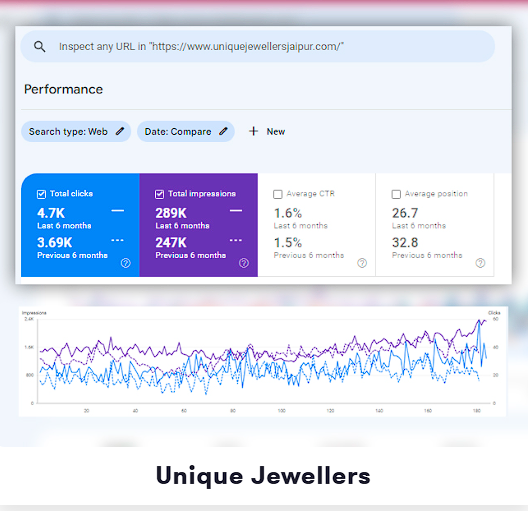
Task: Click the 1.5% previous CTR value
Action: tap(288, 242)
